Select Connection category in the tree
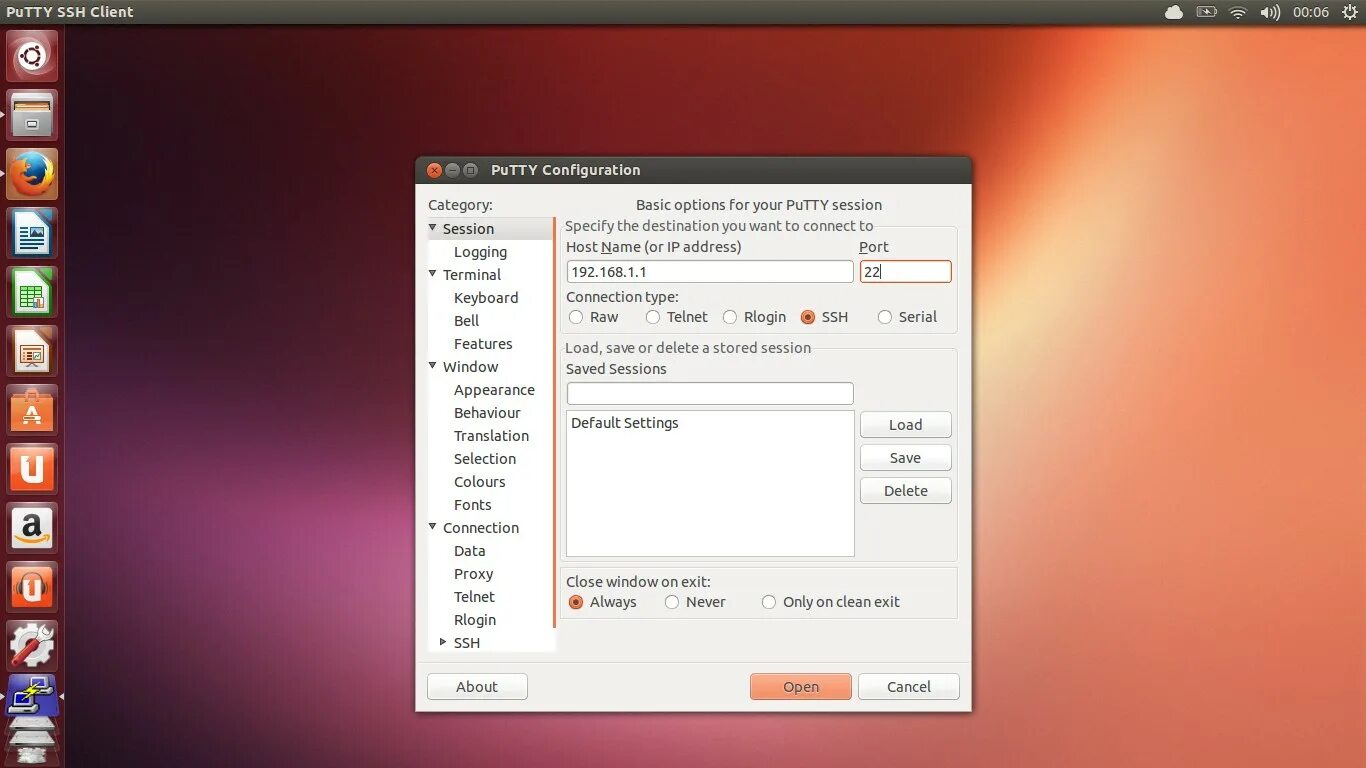This screenshot has height=768, width=1366. coord(481,528)
